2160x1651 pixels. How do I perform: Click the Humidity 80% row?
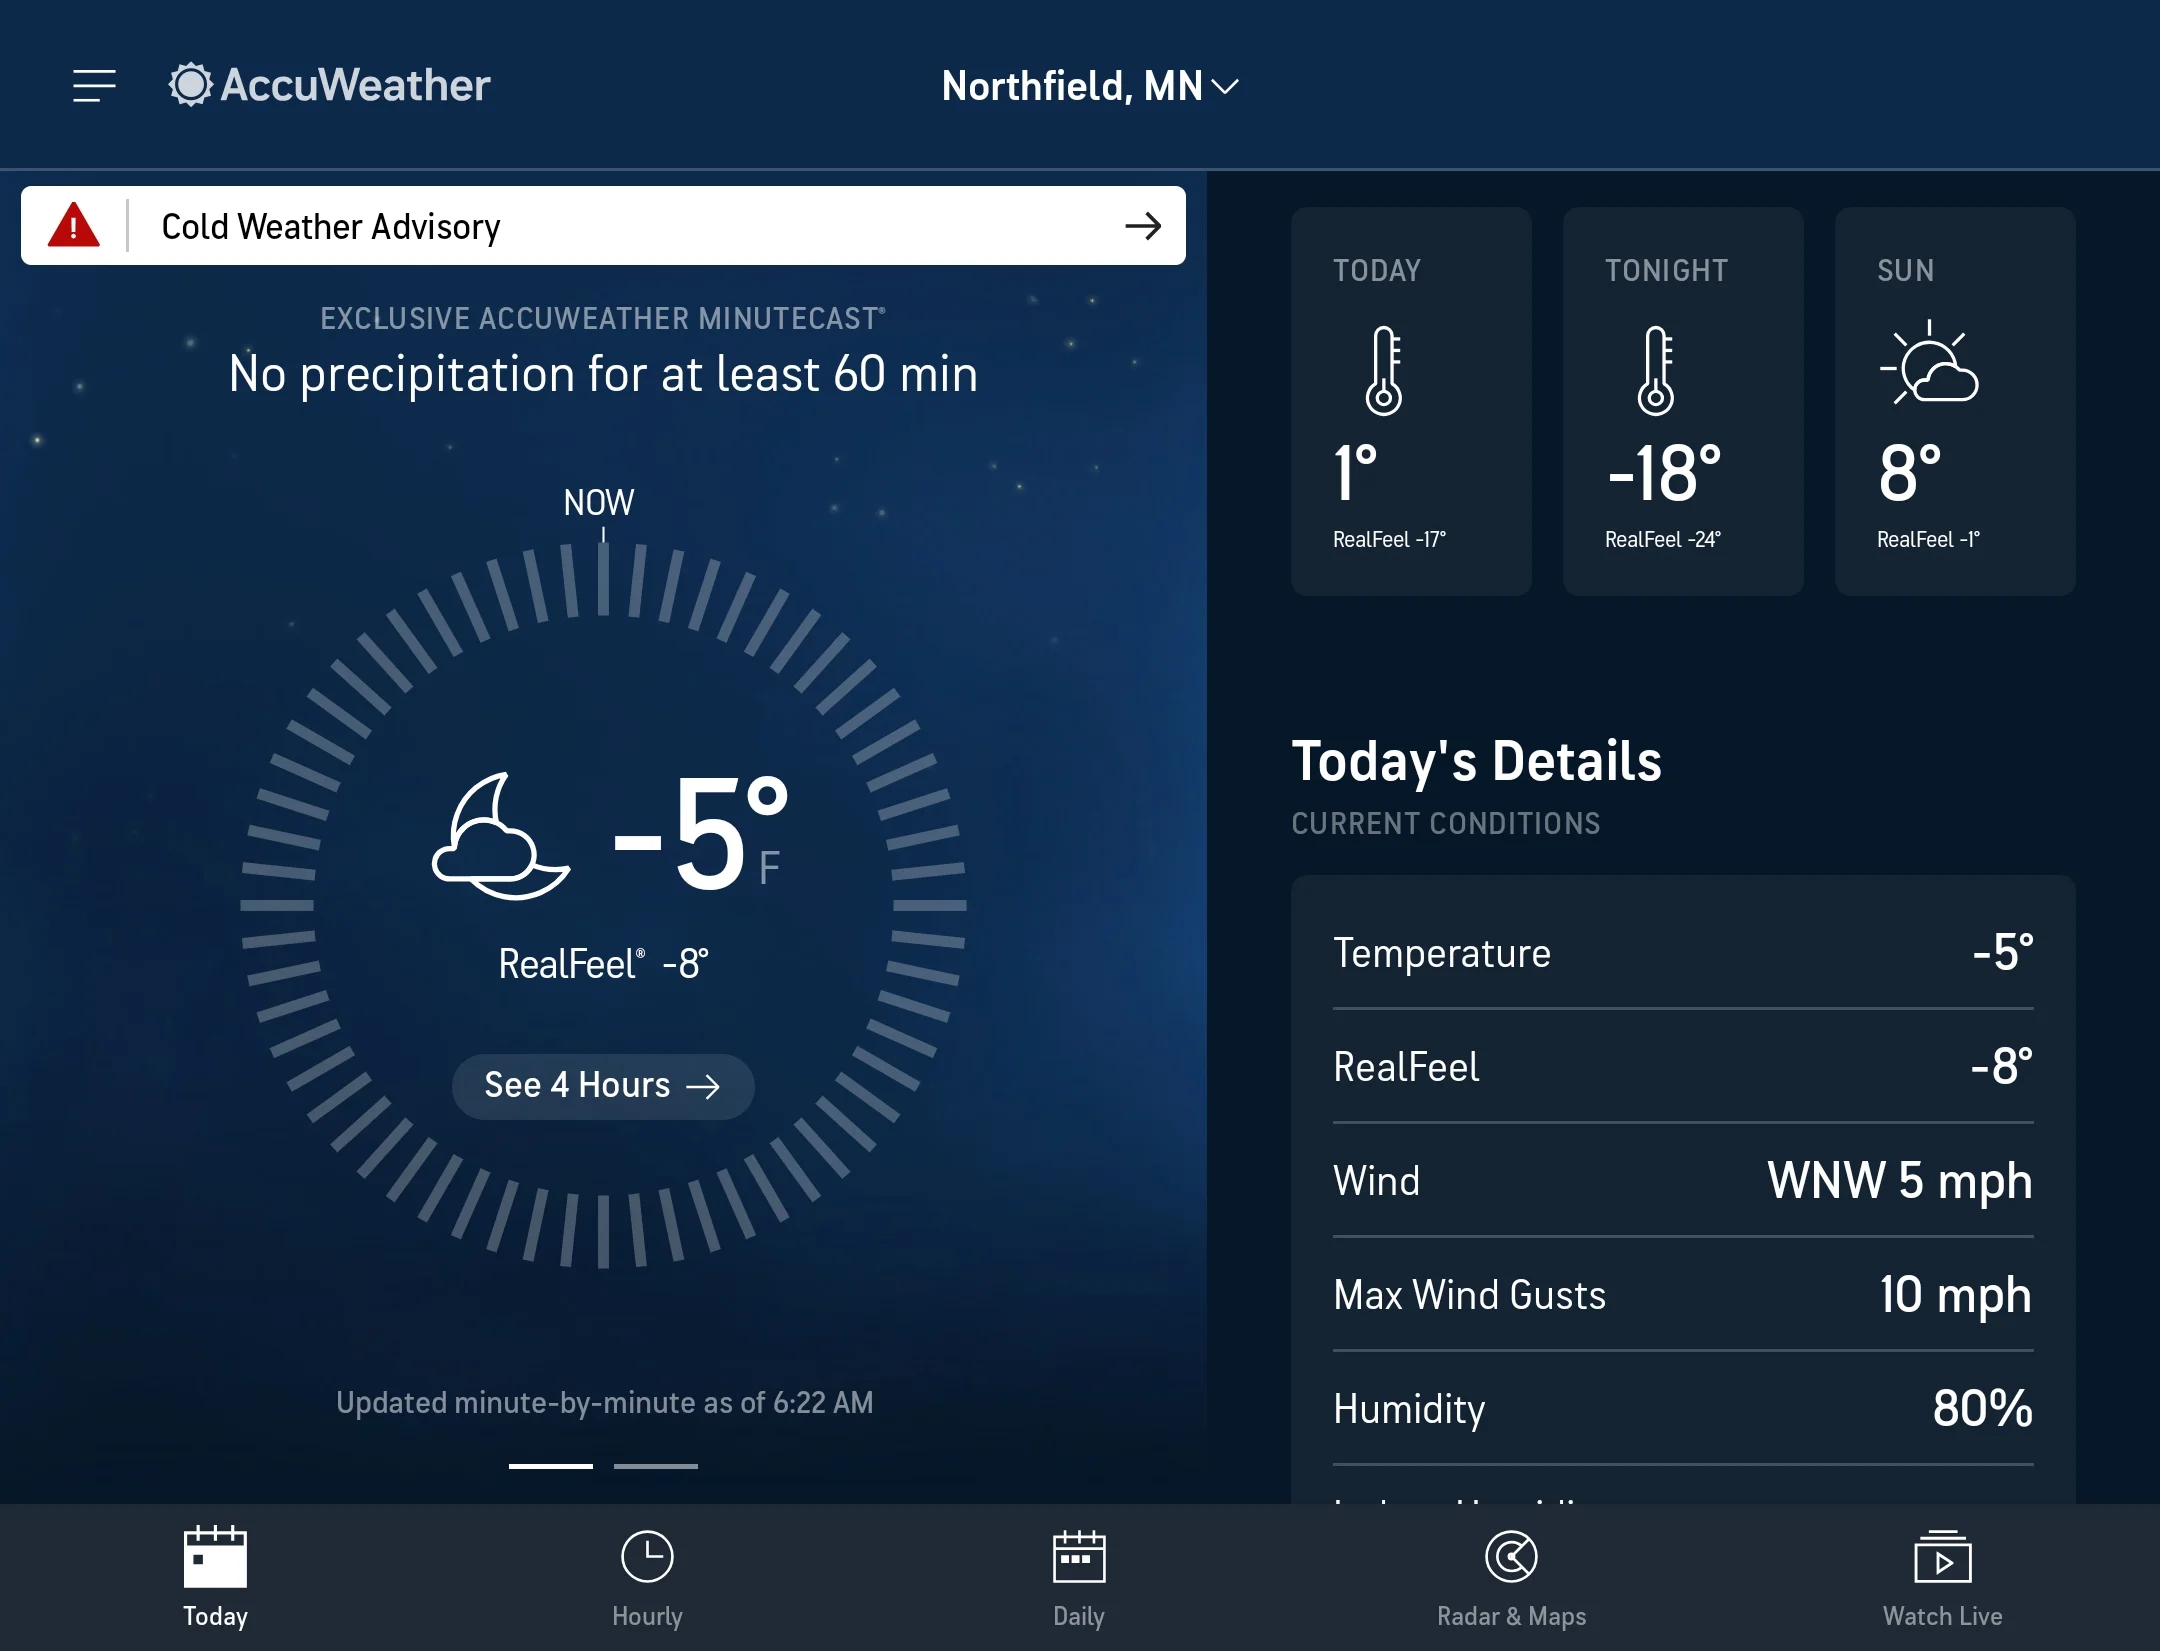coord(1683,1409)
